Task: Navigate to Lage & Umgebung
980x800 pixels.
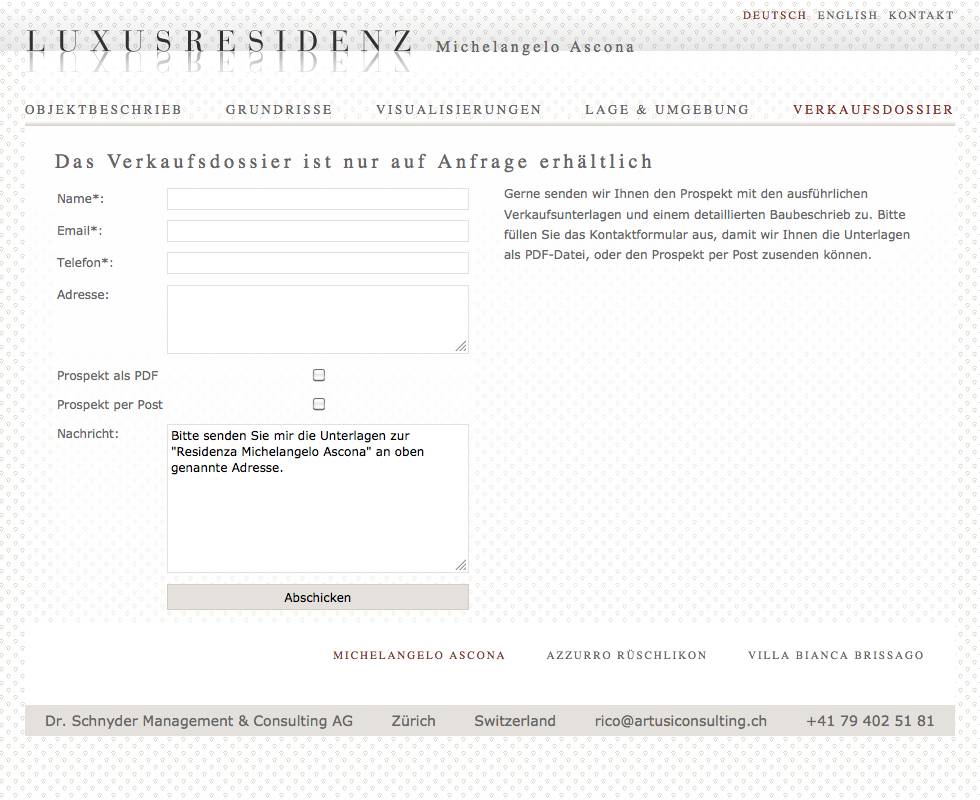Action: click(667, 109)
